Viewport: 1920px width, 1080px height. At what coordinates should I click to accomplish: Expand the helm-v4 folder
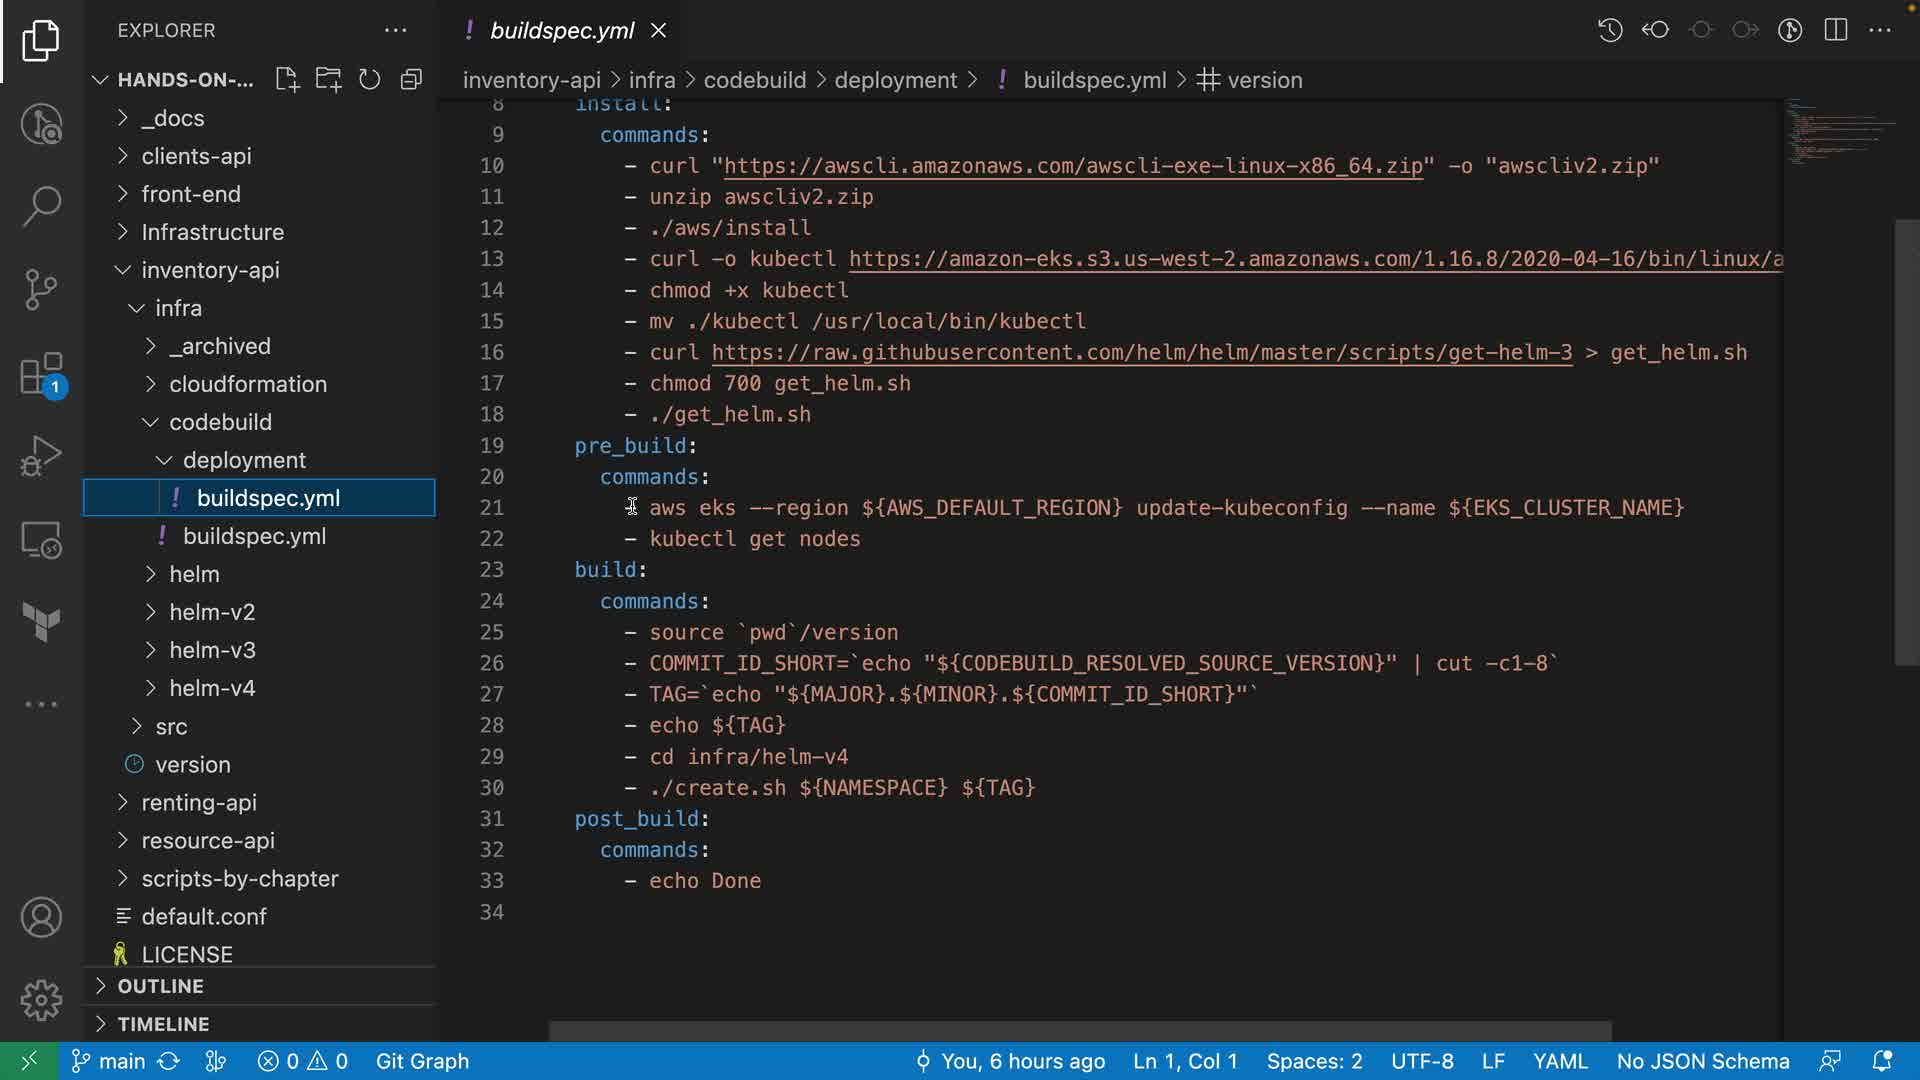pyautogui.click(x=212, y=688)
